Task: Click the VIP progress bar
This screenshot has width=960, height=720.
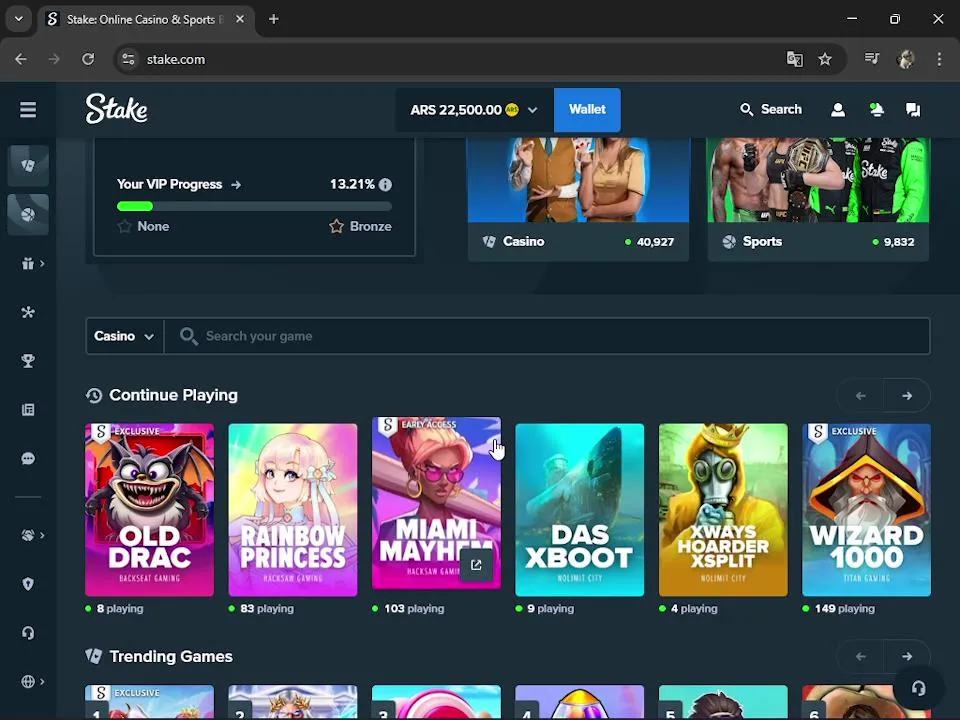Action: tap(254, 206)
